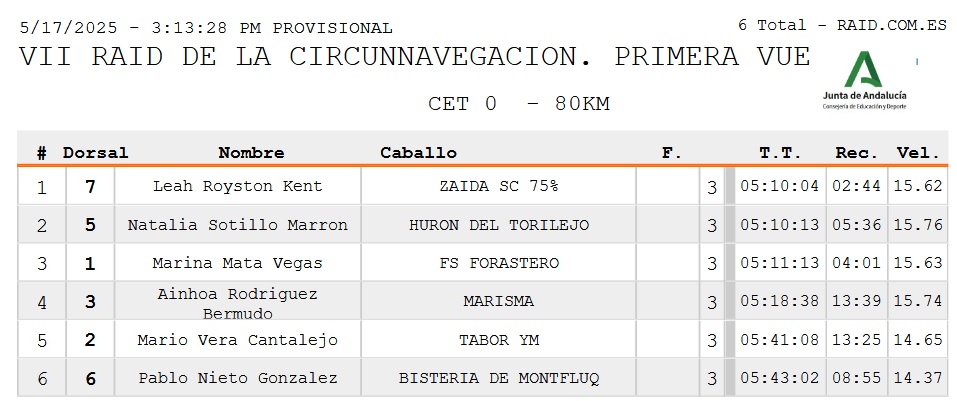Screen dimensions: 957x401
Task: Click the Nombre column header
Action: 251,153
